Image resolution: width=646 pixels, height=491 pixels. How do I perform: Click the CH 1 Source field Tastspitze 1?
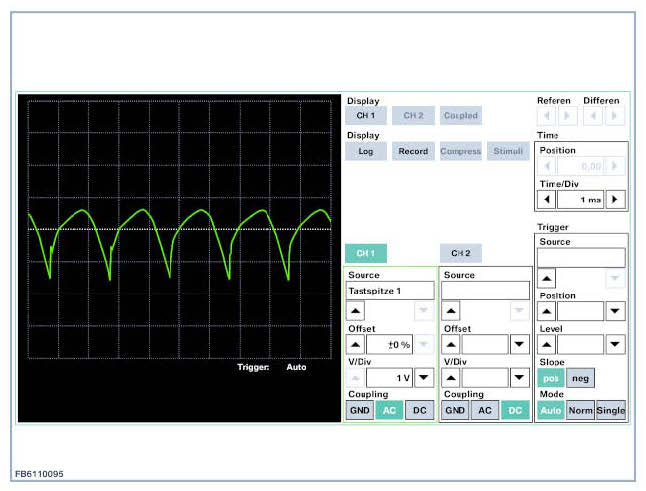pos(390,291)
